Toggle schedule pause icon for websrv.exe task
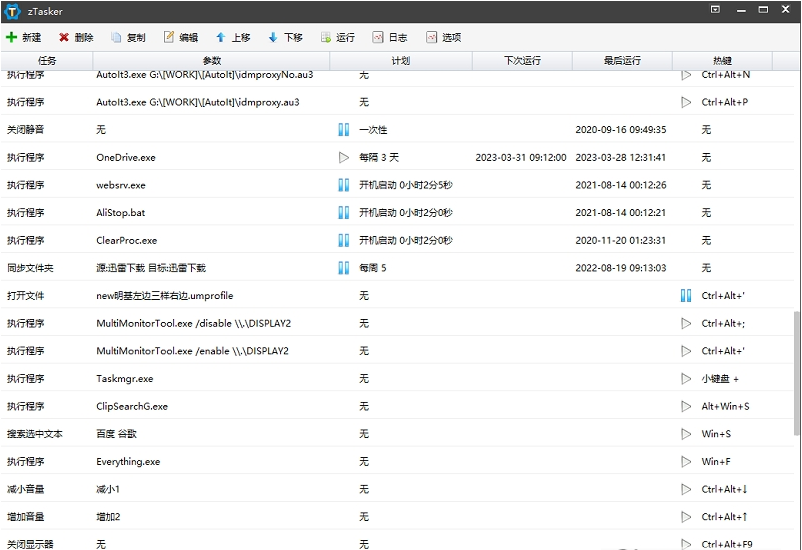 [344, 185]
